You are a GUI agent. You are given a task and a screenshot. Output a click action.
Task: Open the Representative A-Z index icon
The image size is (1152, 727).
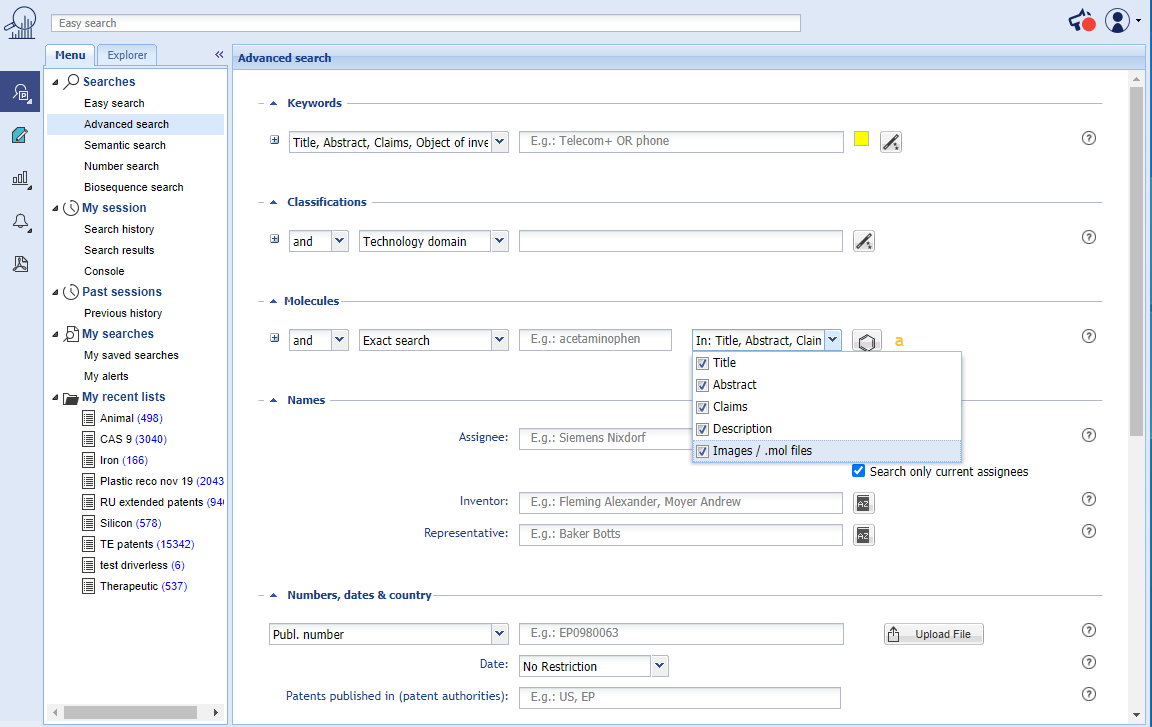[863, 535]
